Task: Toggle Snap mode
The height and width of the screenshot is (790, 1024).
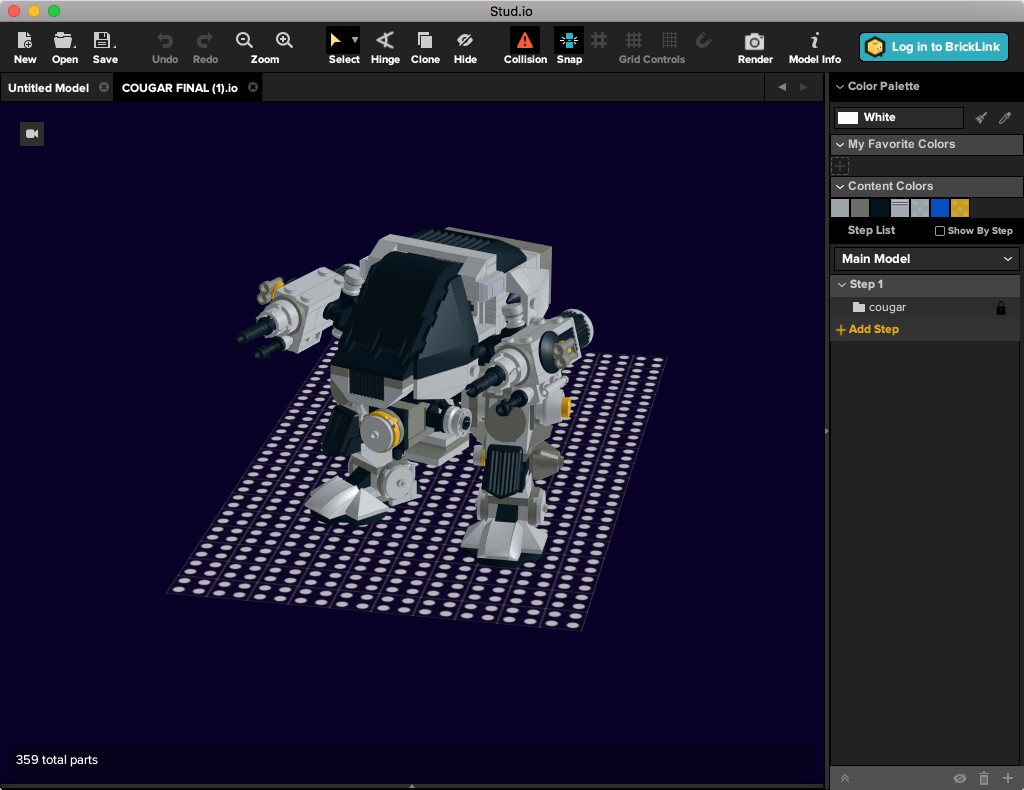Action: [x=569, y=46]
